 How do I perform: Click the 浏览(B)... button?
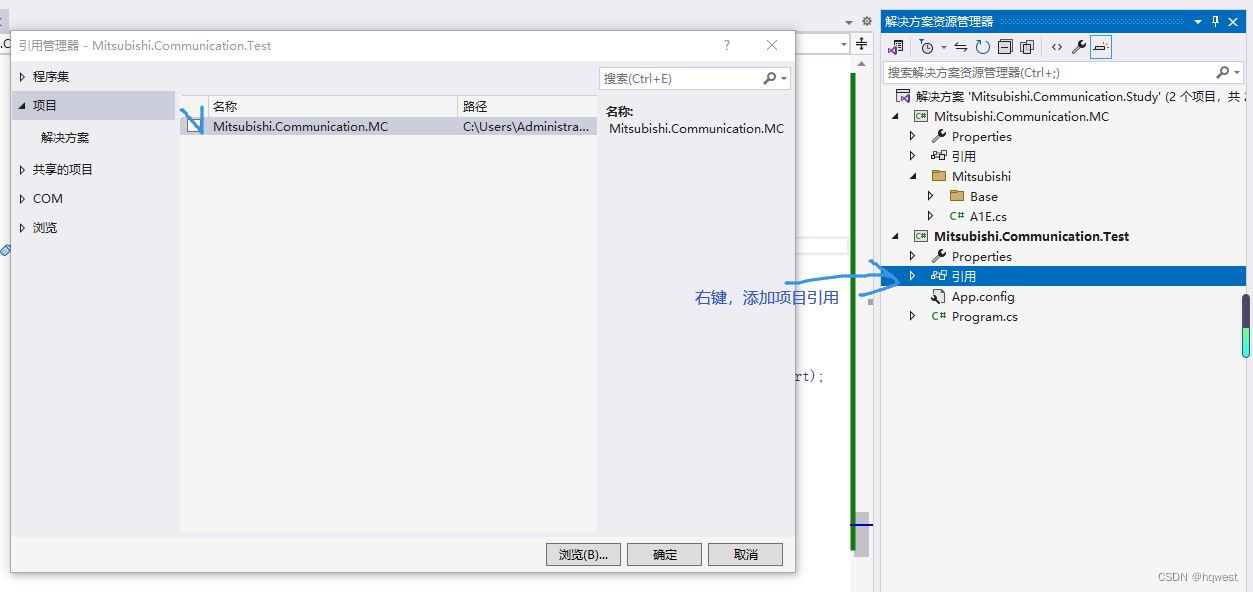point(584,554)
